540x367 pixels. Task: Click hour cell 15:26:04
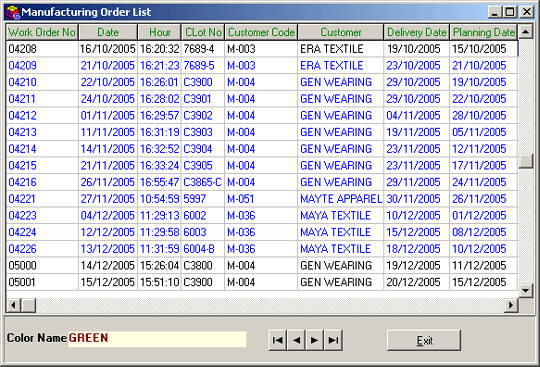point(159,265)
